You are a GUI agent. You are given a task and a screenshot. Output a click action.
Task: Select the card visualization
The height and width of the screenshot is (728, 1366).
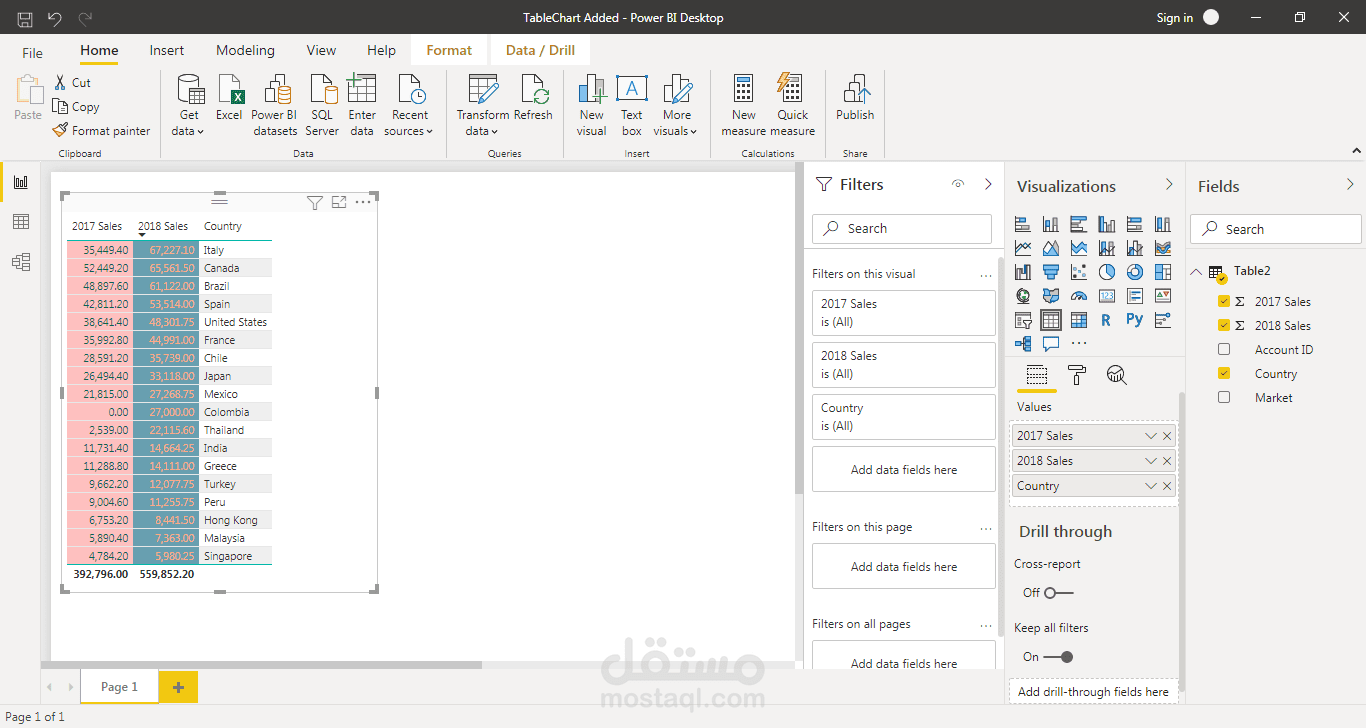point(1107,296)
